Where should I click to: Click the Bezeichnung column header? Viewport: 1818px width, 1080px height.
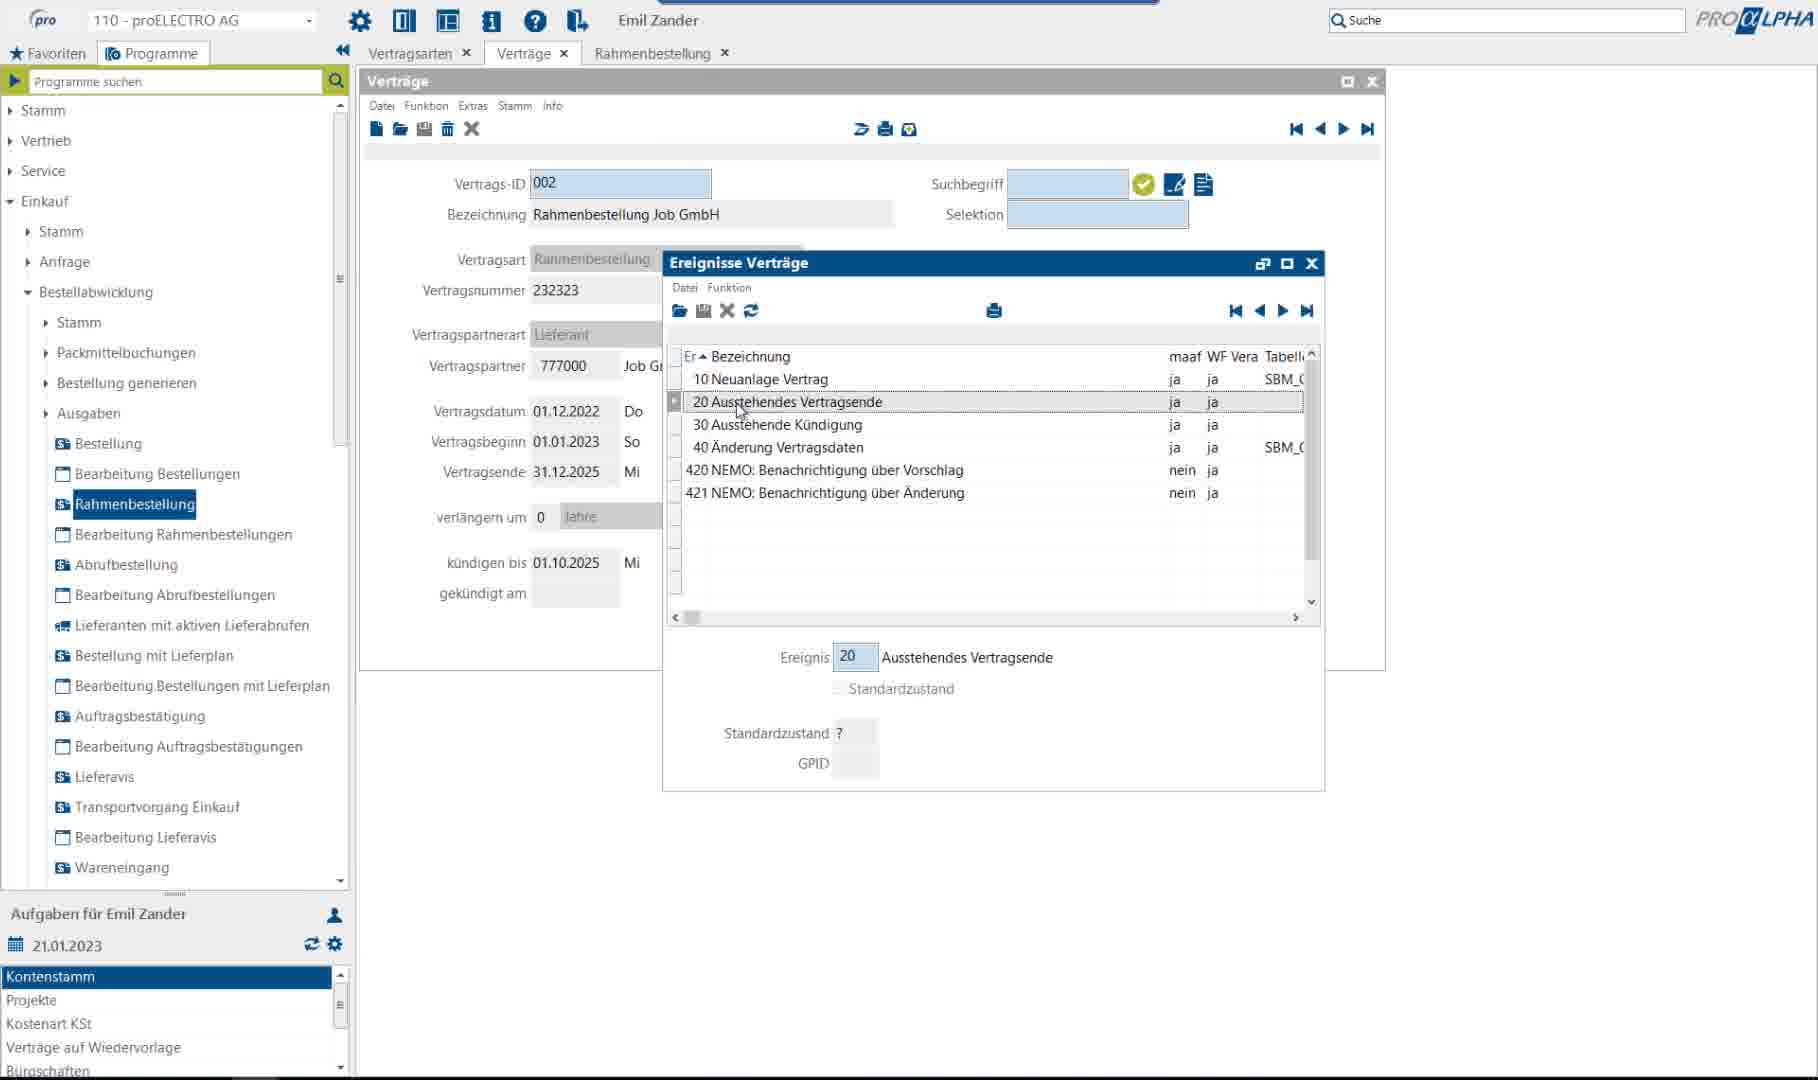pyautogui.click(x=750, y=357)
